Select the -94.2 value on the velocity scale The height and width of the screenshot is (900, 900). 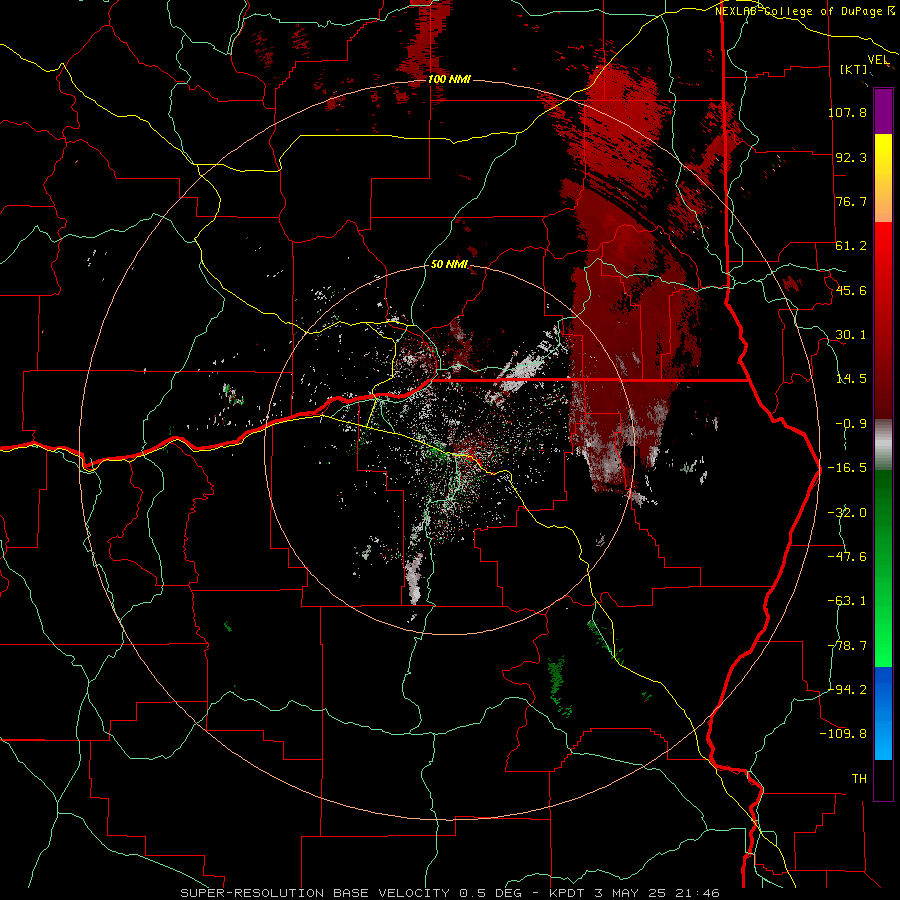(x=847, y=689)
